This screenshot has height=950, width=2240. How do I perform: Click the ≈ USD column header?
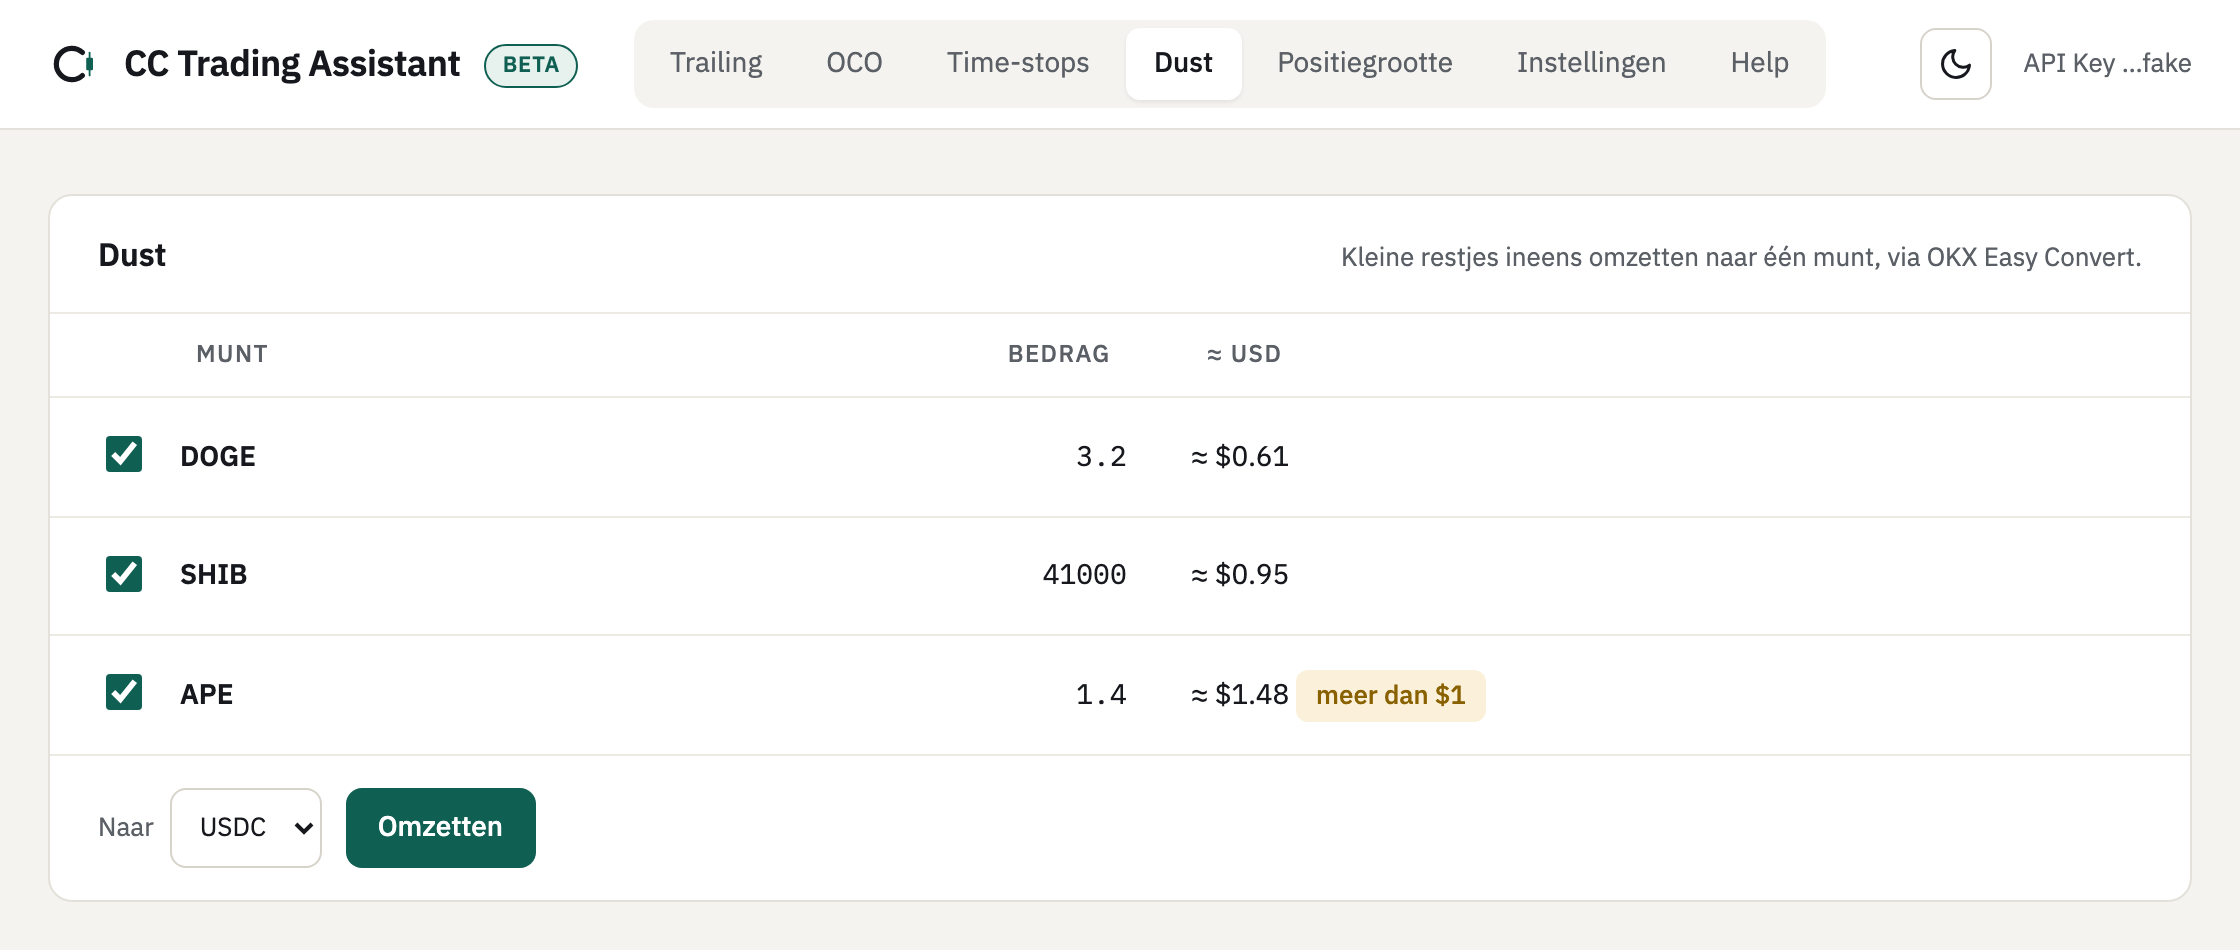[x=1244, y=354]
